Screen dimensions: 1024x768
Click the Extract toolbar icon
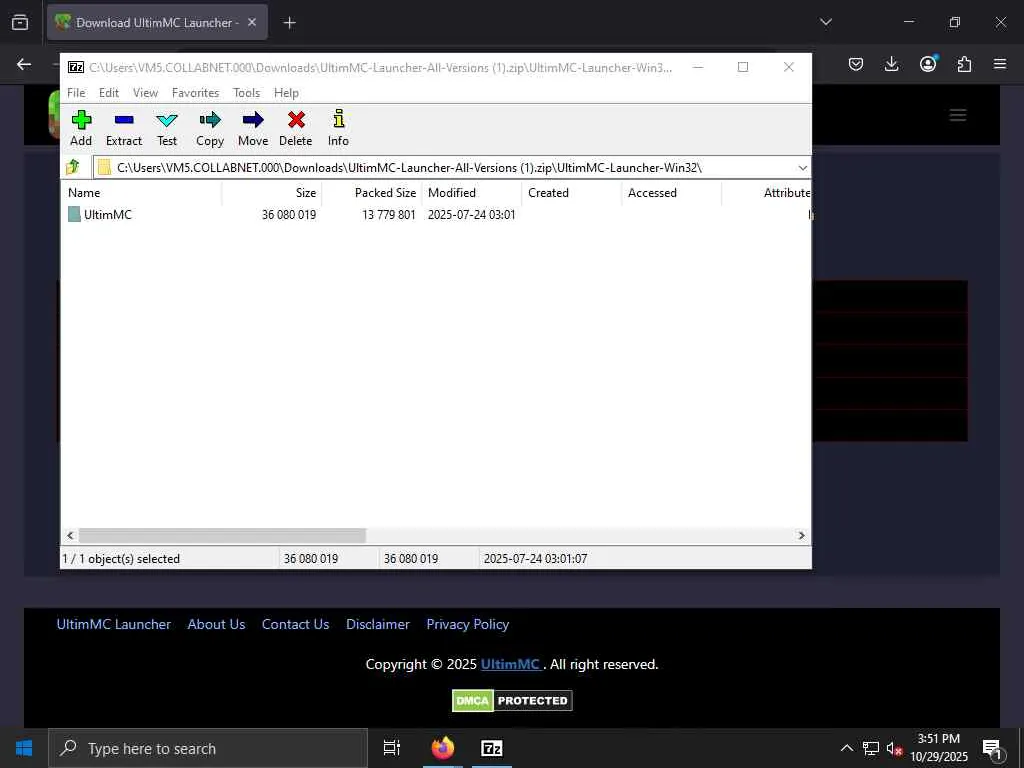click(x=123, y=128)
